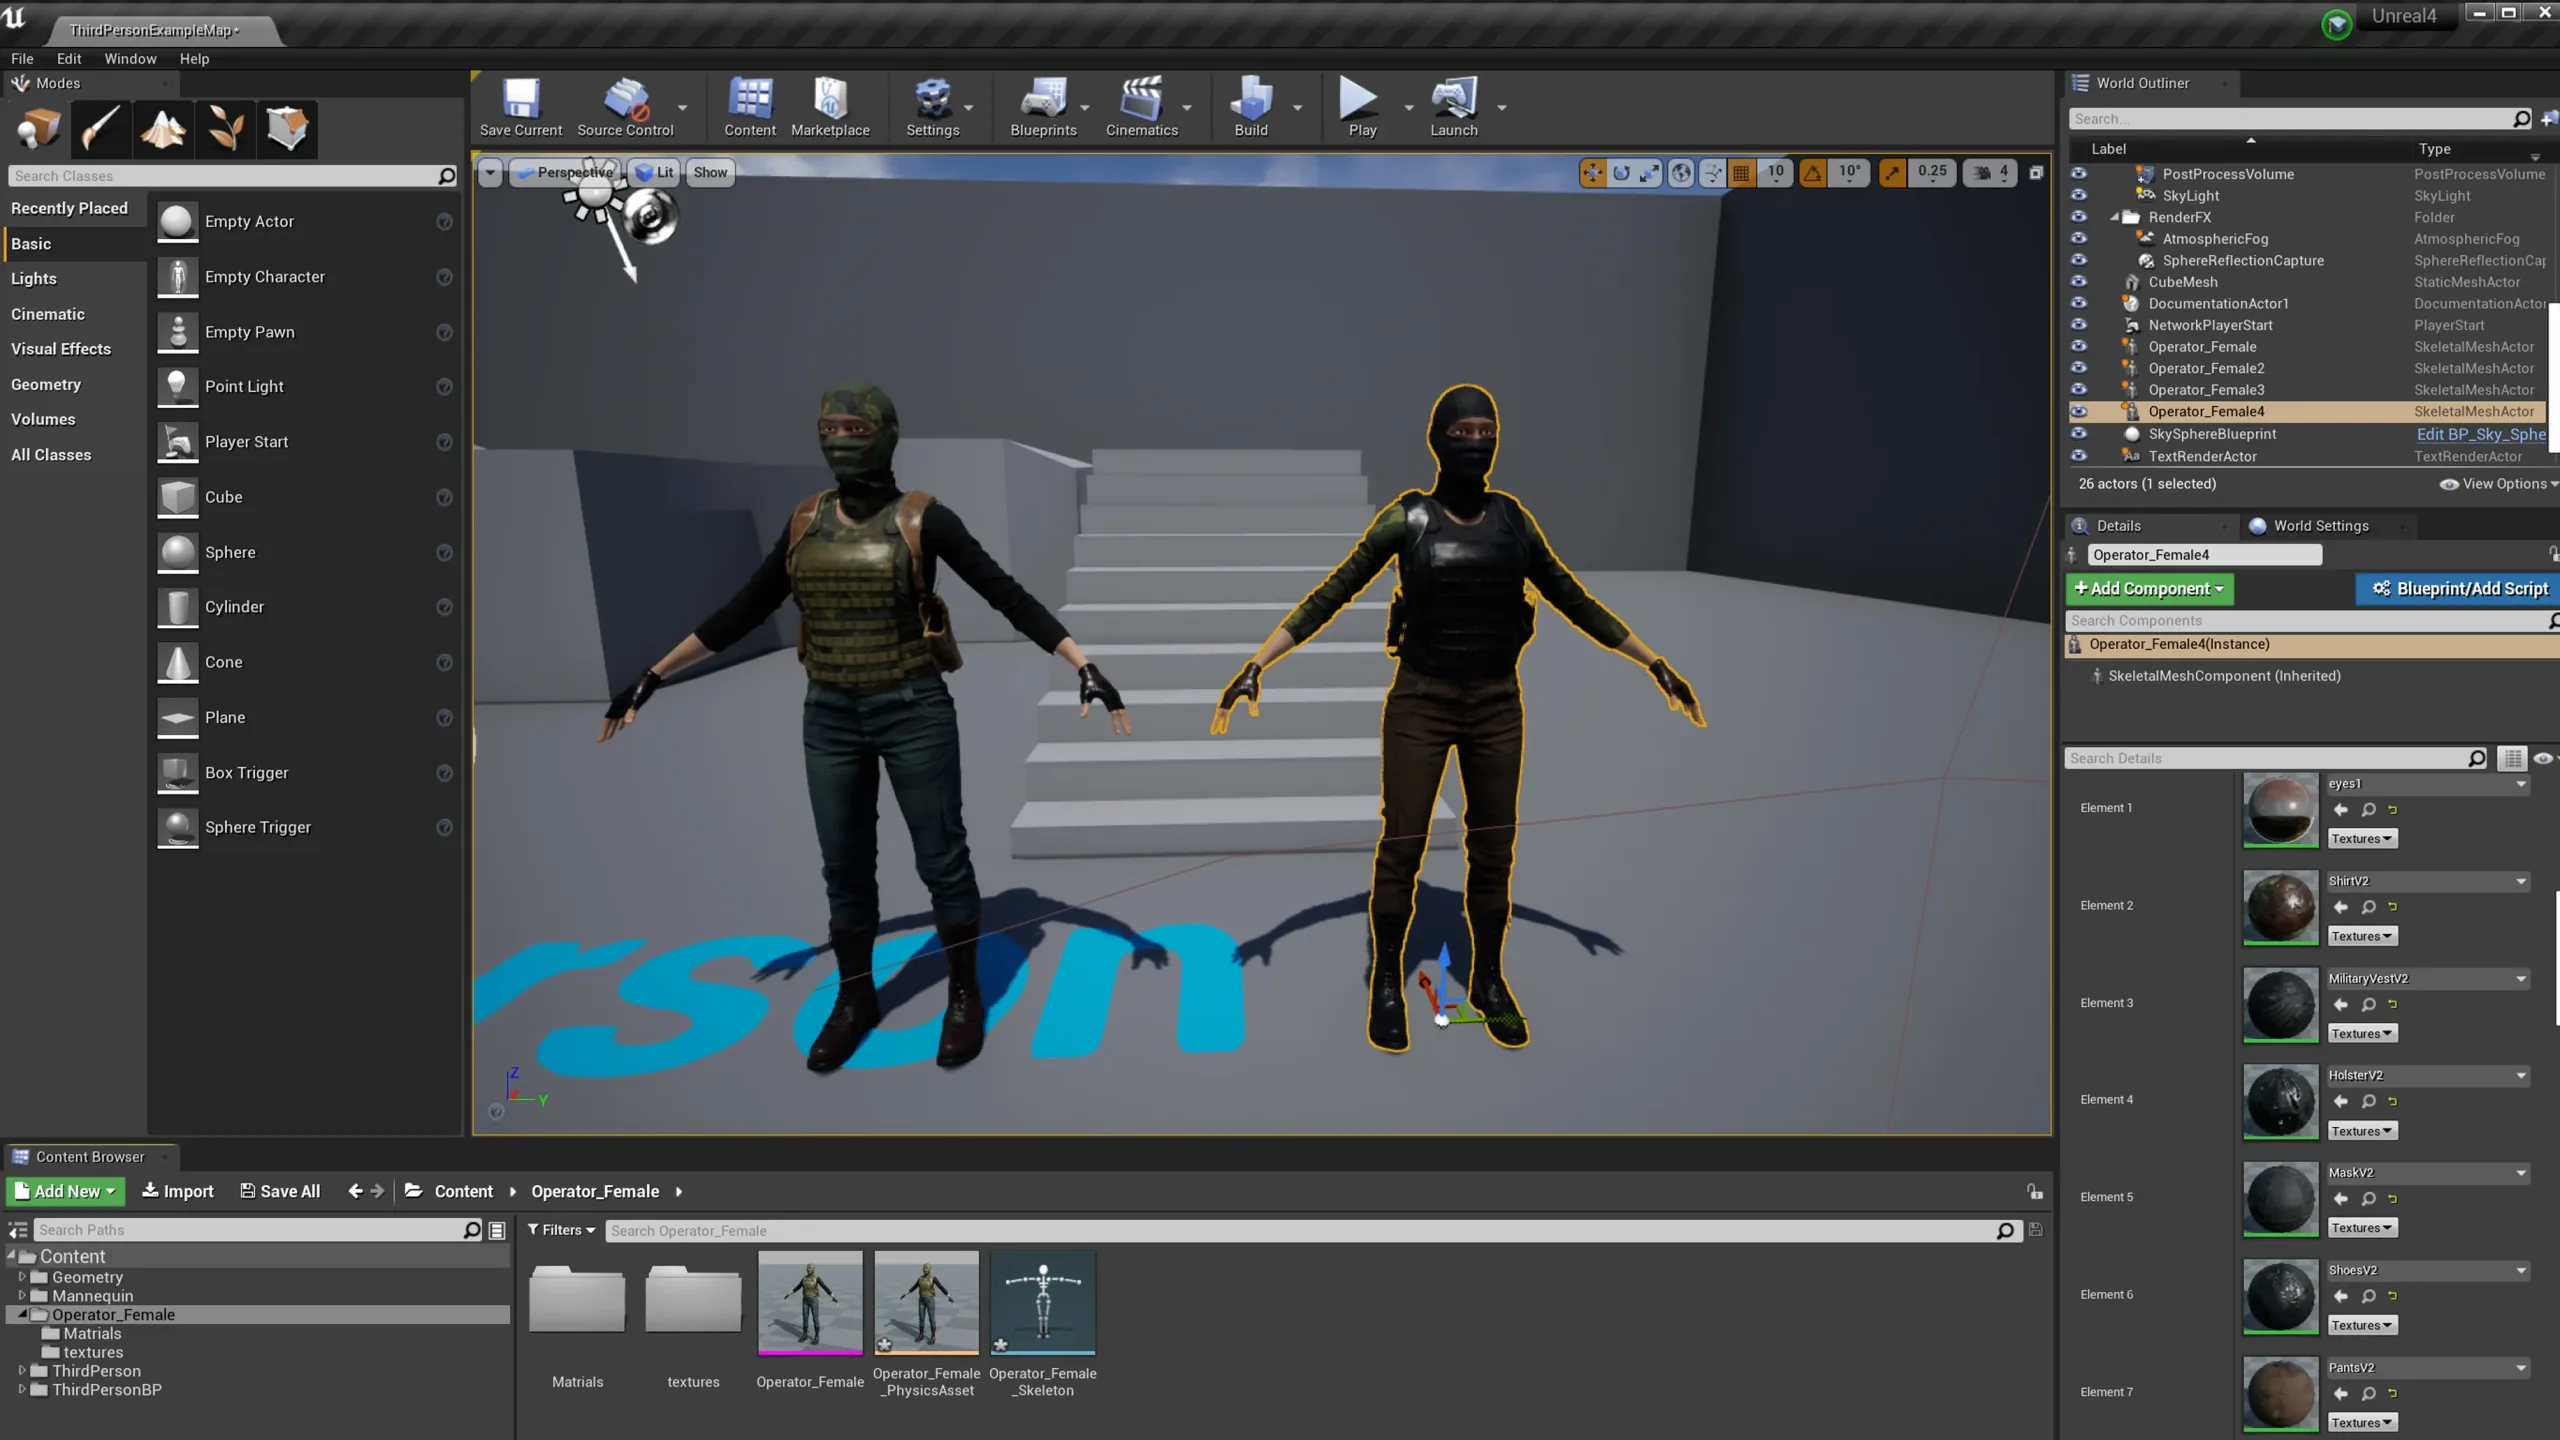Select the scale gizmo tool in viewport
The width and height of the screenshot is (2560, 1440).
pyautogui.click(x=1649, y=173)
